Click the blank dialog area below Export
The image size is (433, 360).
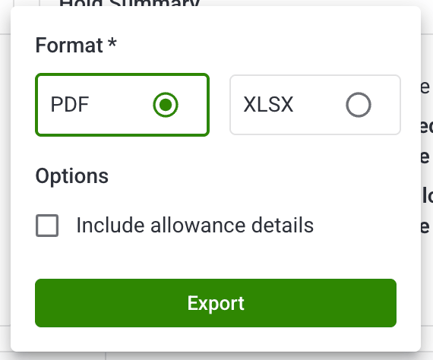pos(216,339)
